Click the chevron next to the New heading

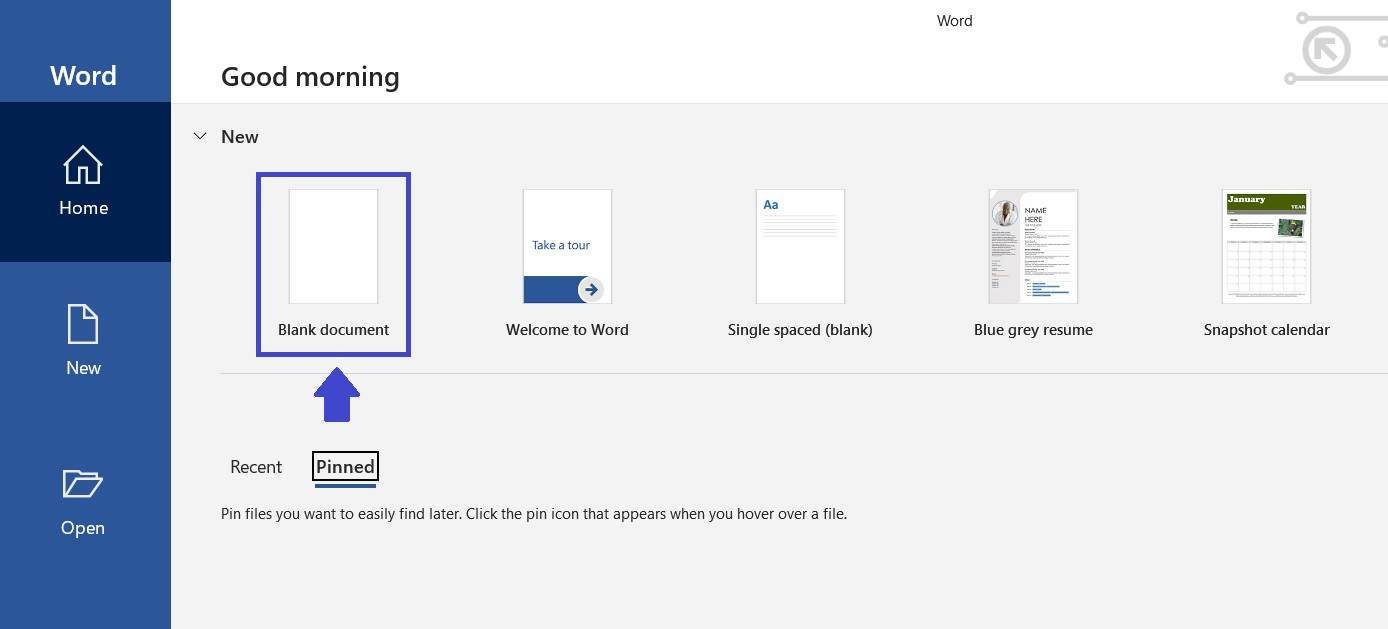[x=200, y=136]
